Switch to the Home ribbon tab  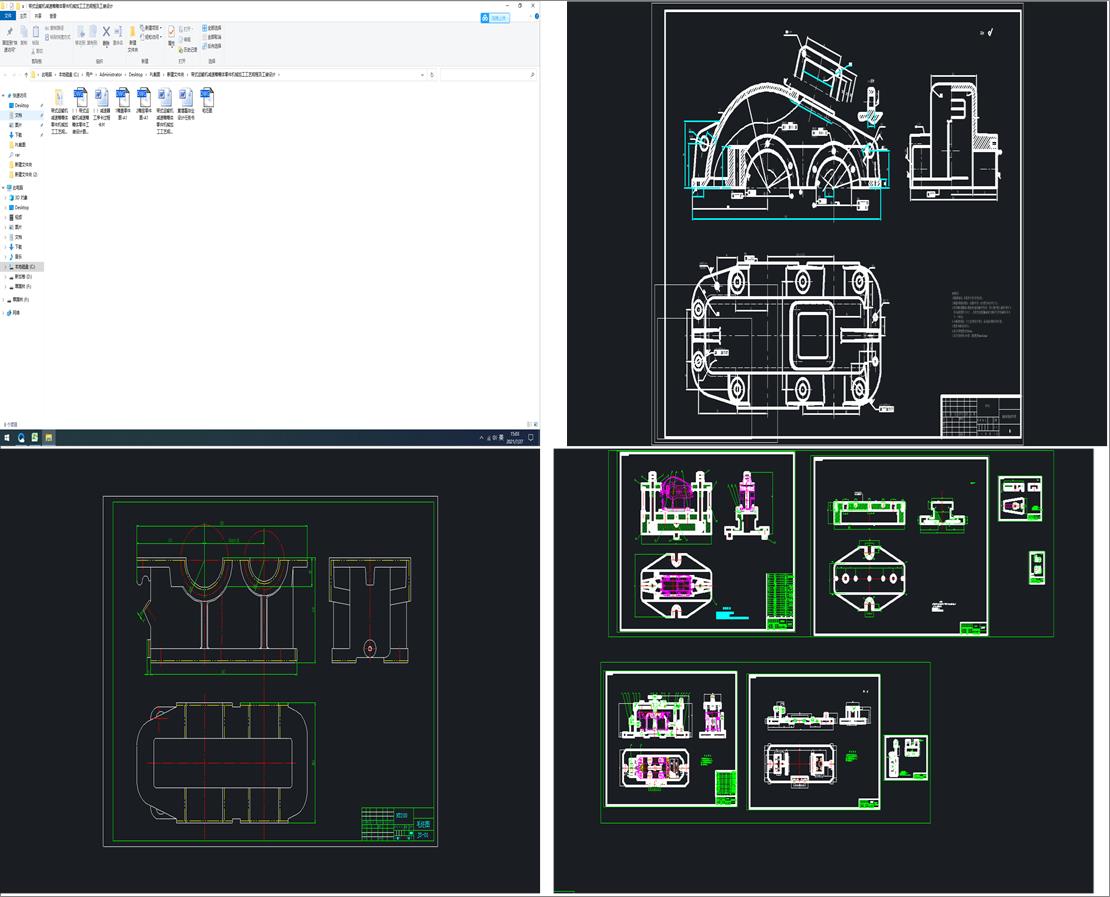(x=23, y=16)
